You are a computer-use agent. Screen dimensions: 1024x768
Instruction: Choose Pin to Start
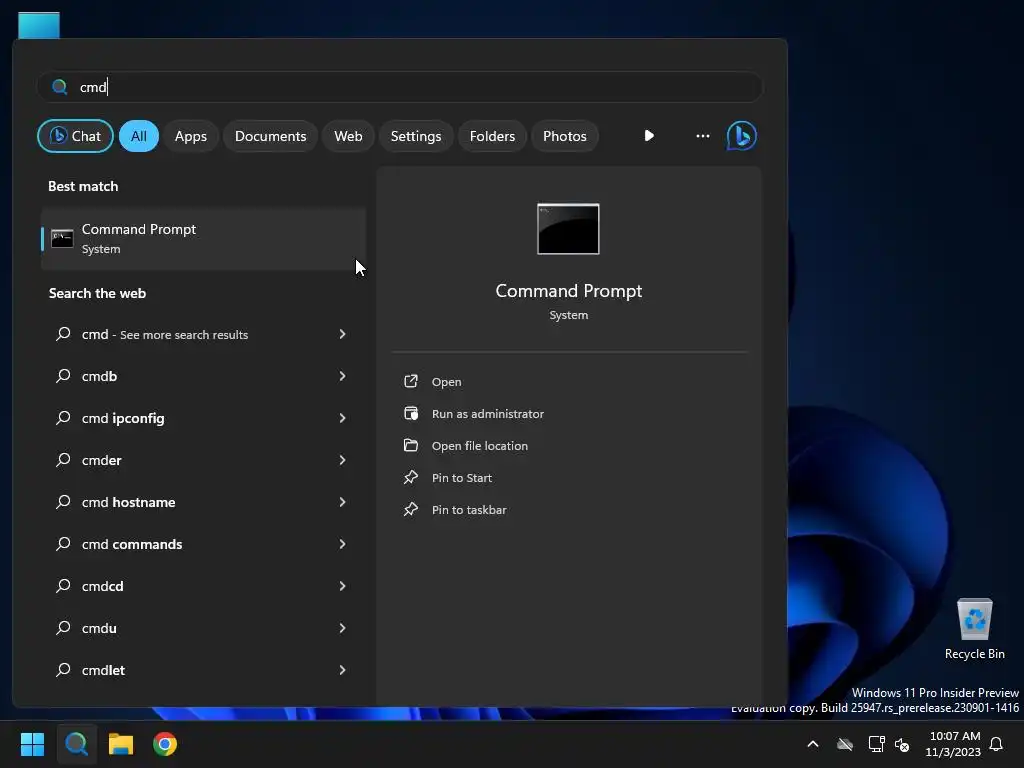click(569, 477)
